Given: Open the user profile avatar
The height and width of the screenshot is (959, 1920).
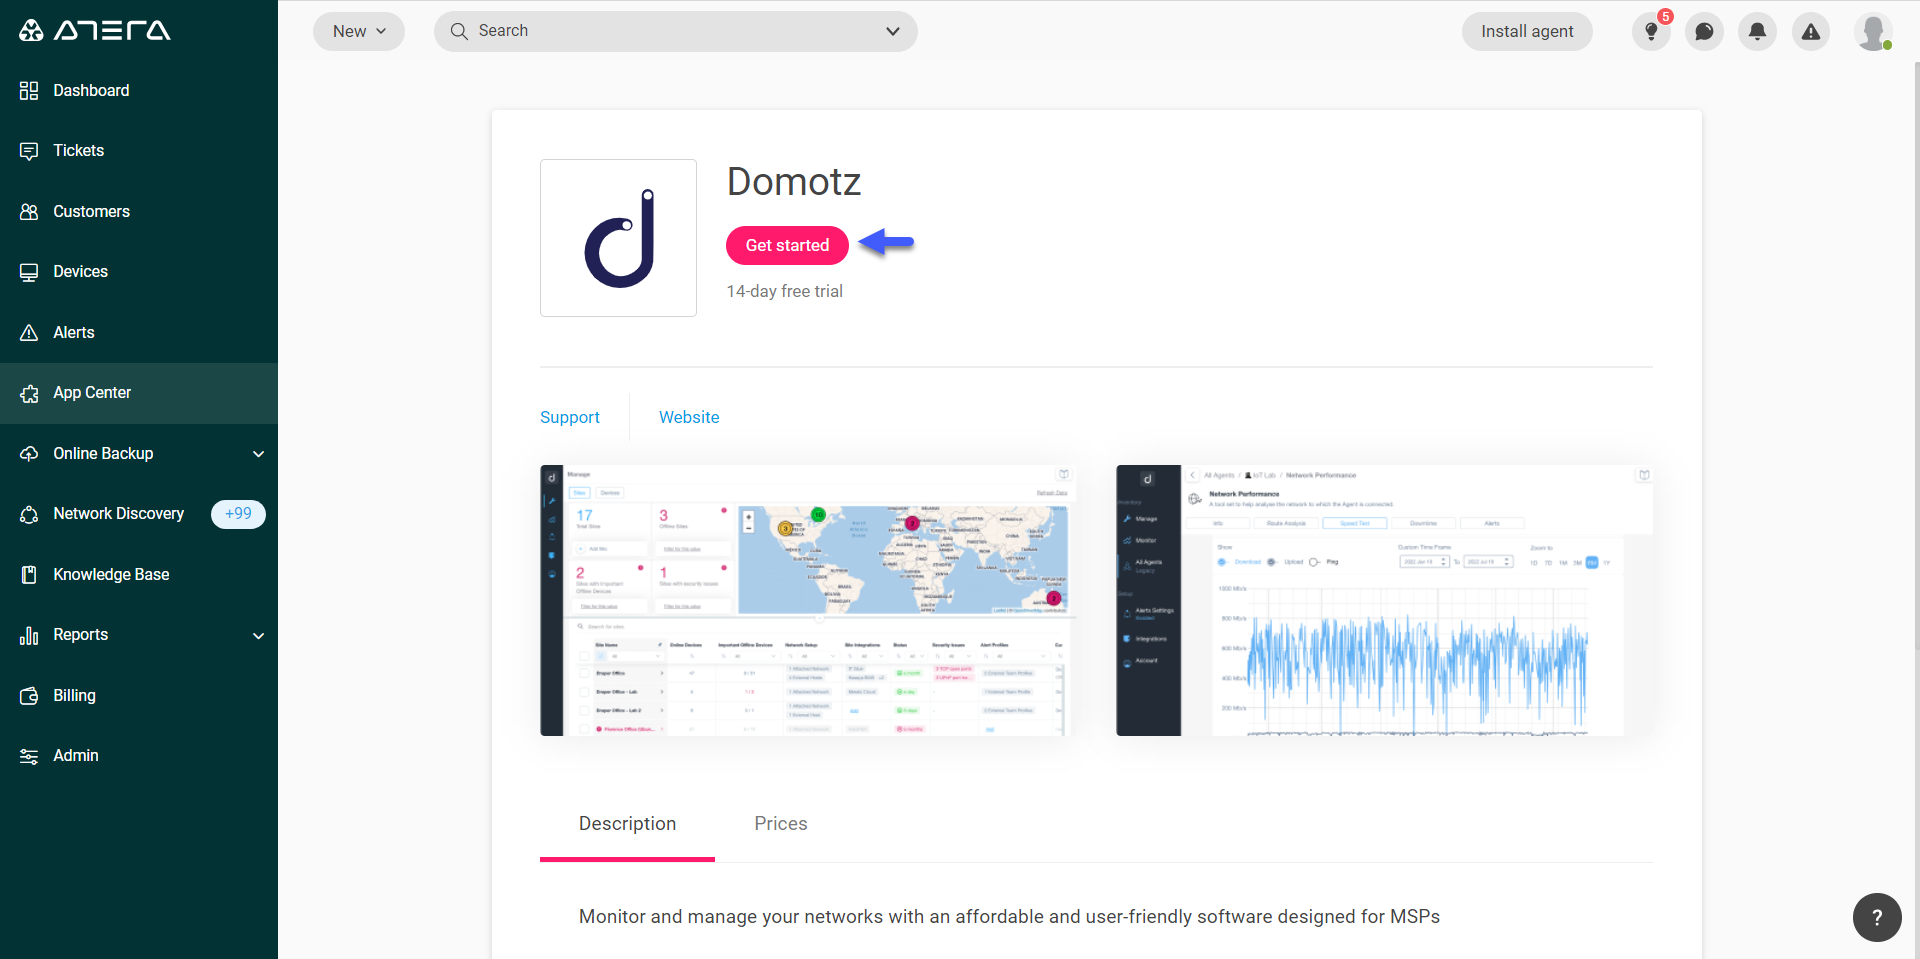Looking at the screenshot, I should coord(1872,31).
